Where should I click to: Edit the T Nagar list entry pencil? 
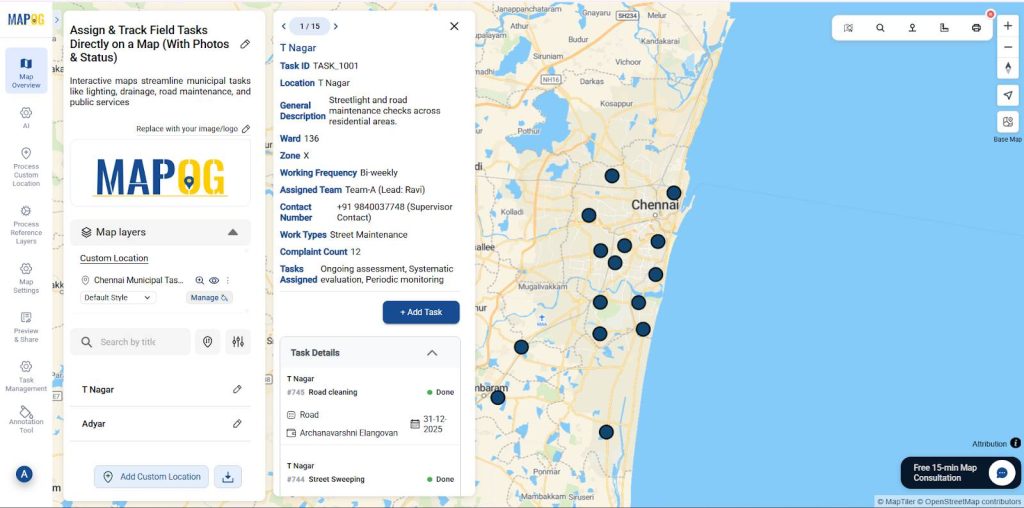click(237, 389)
